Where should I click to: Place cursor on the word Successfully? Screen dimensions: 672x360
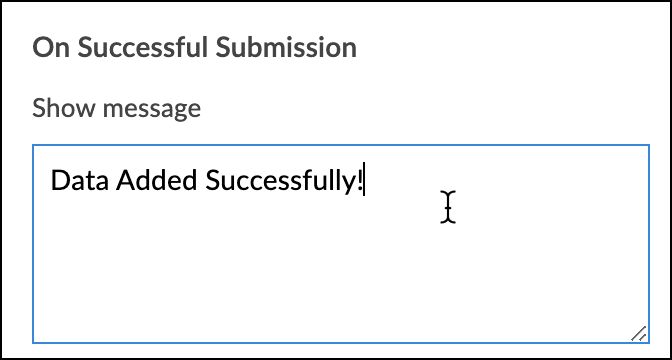pos(281,182)
